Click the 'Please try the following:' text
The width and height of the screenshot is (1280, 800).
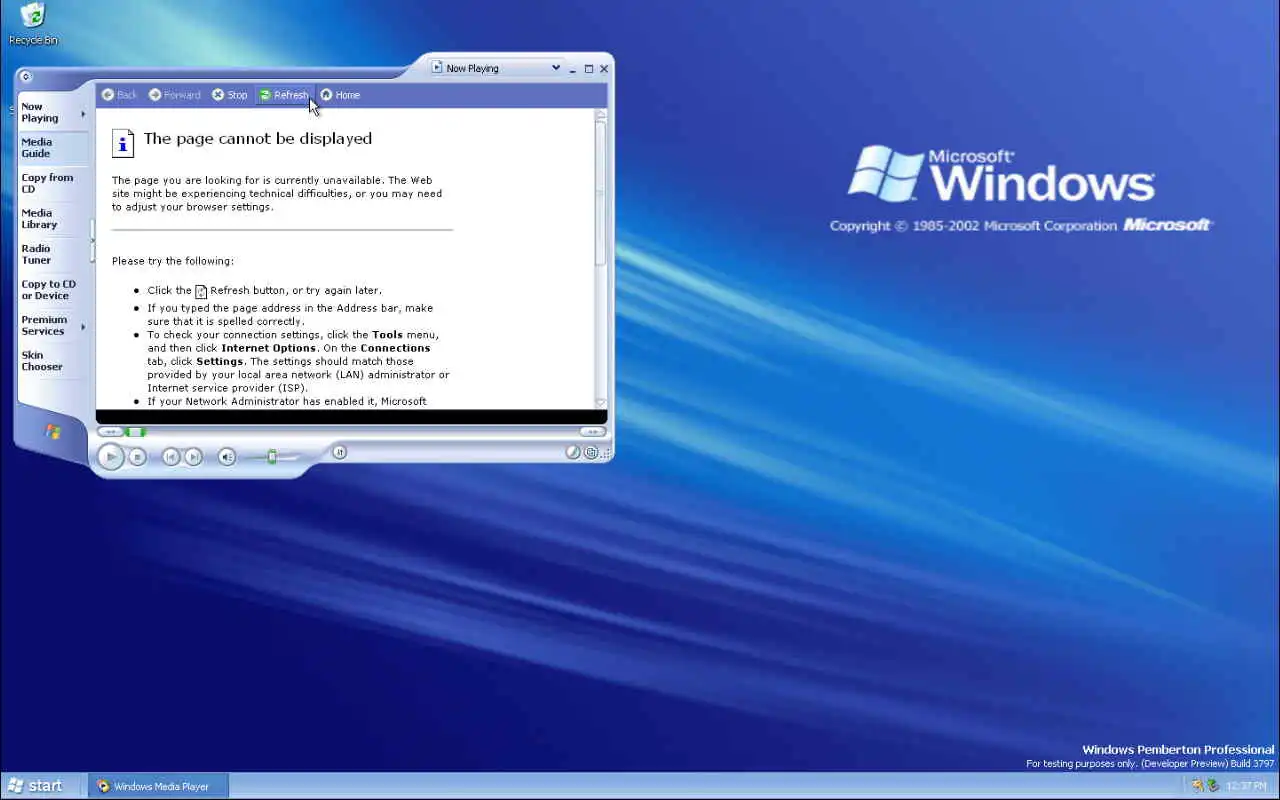click(173, 261)
